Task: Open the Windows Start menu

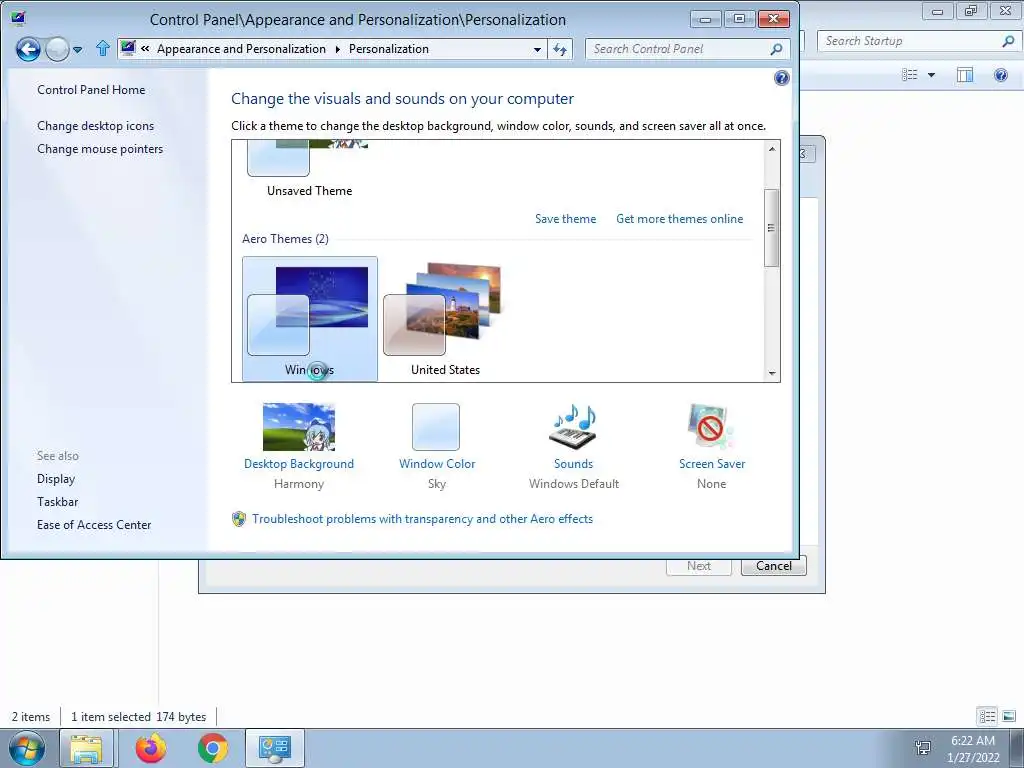Action: click(27, 748)
